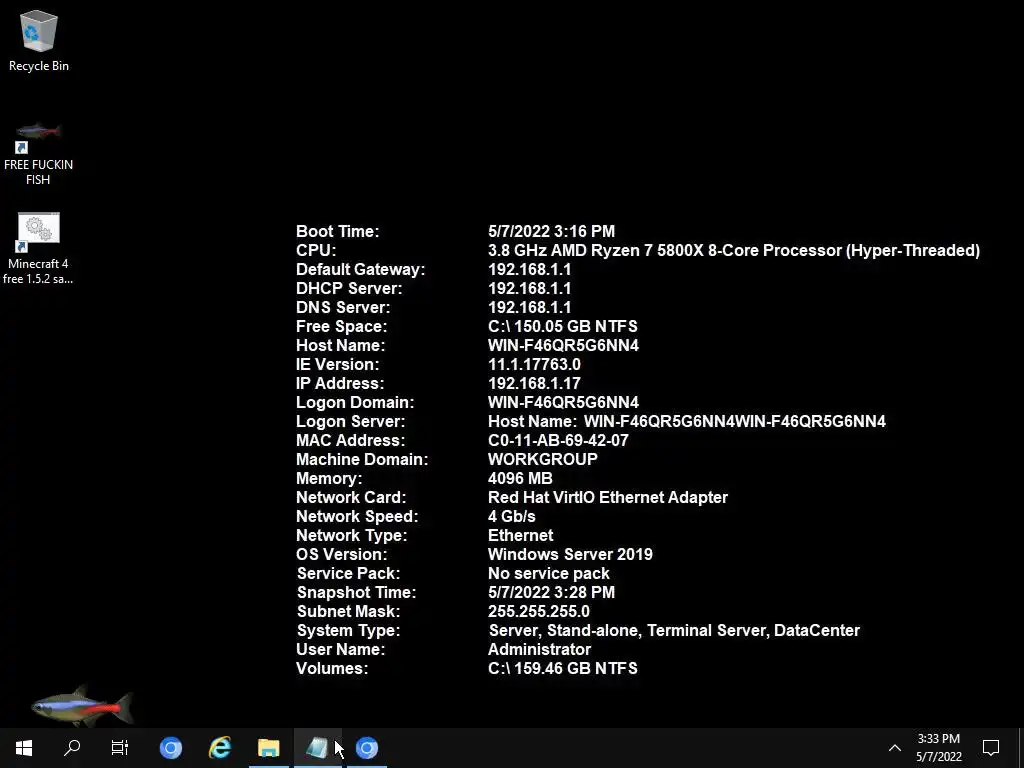Open taskbar Search magnifier
Screen dimensions: 1024x768
point(72,748)
